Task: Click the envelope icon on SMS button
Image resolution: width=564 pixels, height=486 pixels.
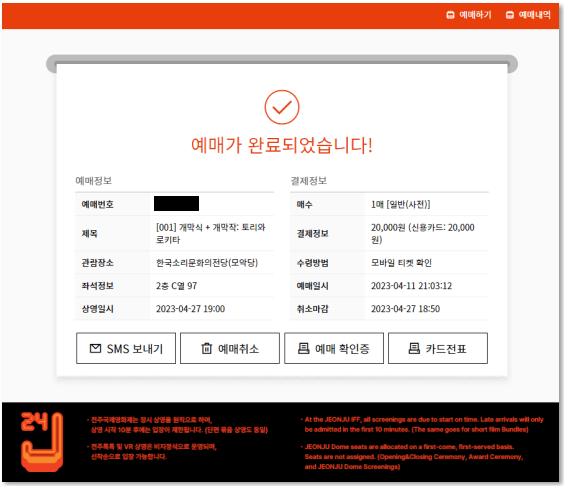Action: point(95,348)
